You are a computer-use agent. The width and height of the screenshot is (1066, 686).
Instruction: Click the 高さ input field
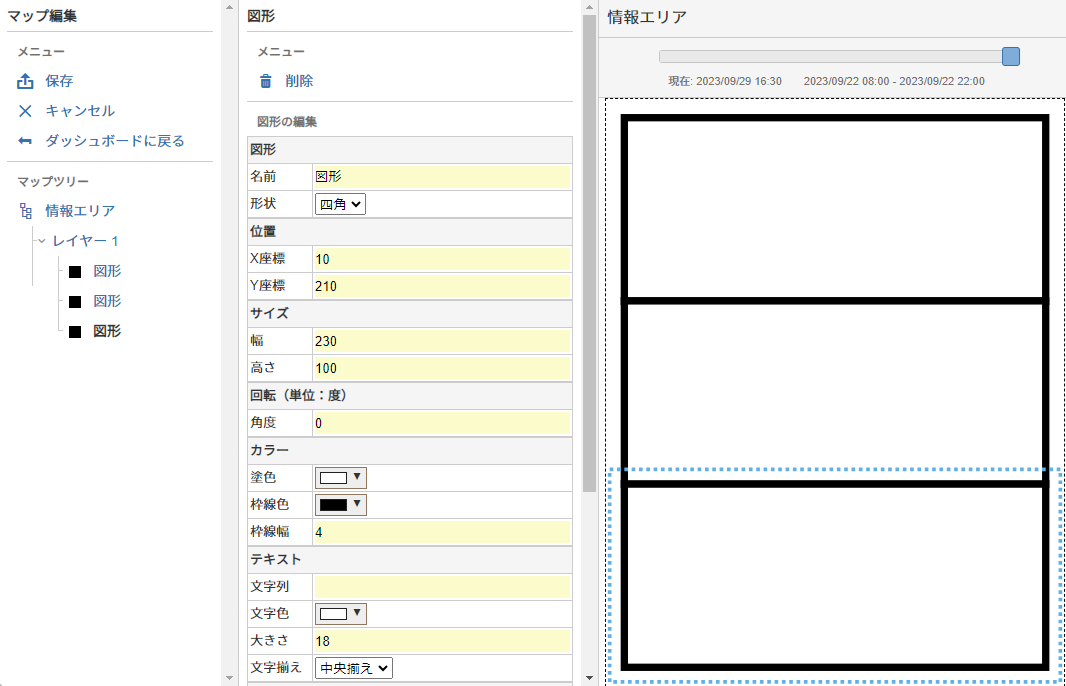(442, 368)
